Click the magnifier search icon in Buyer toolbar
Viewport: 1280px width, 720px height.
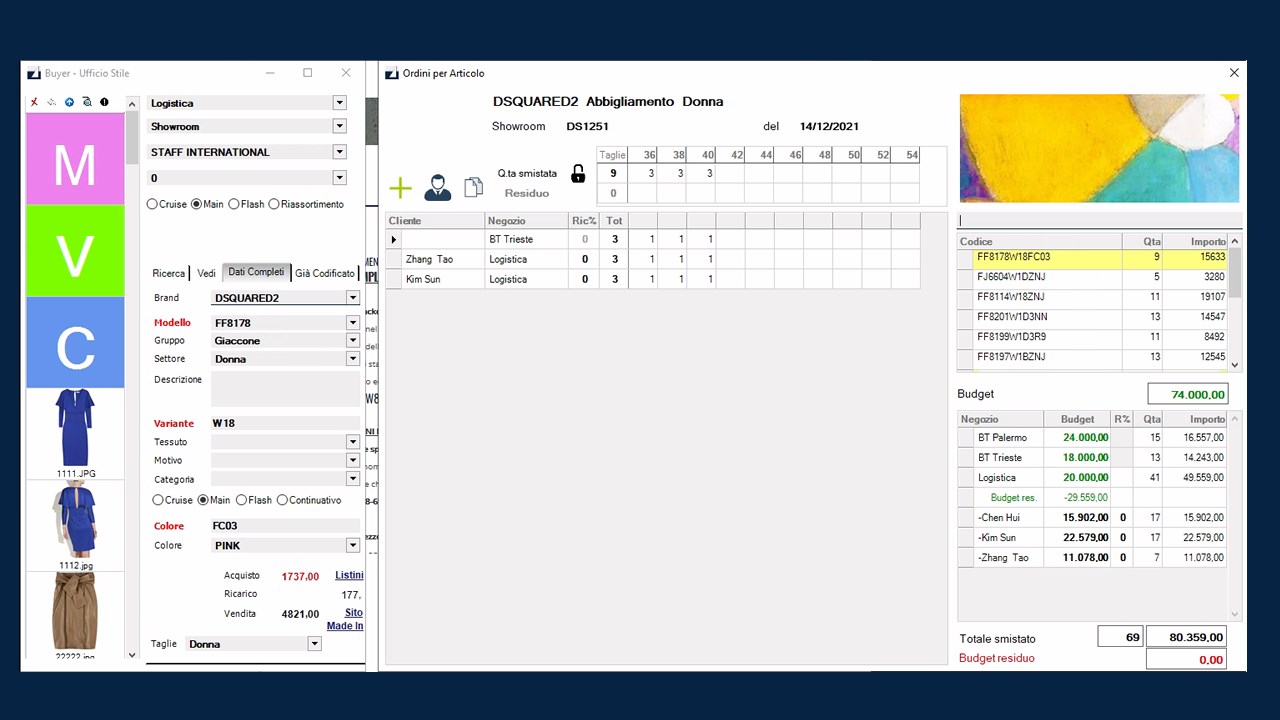87,102
